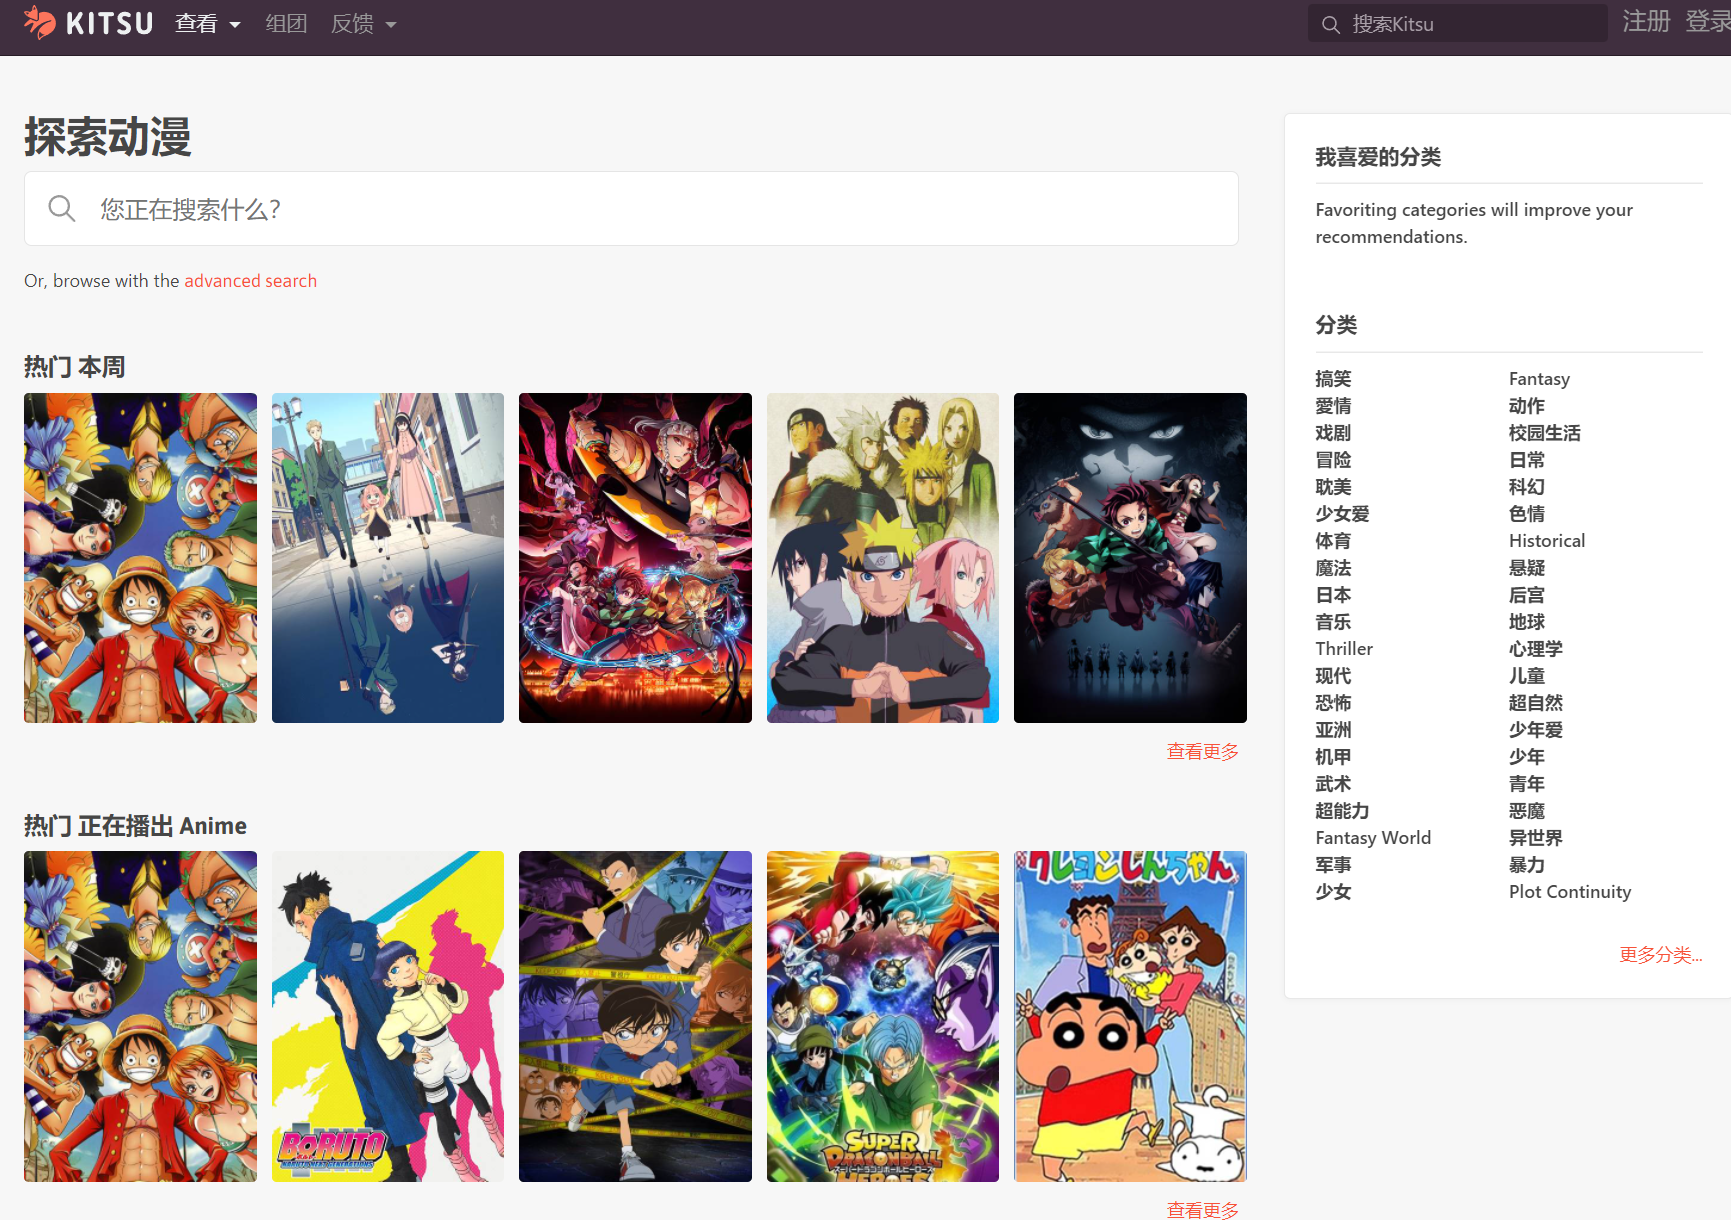Select the Fantasy World category
Screen dimensions: 1731x1220
click(1373, 838)
